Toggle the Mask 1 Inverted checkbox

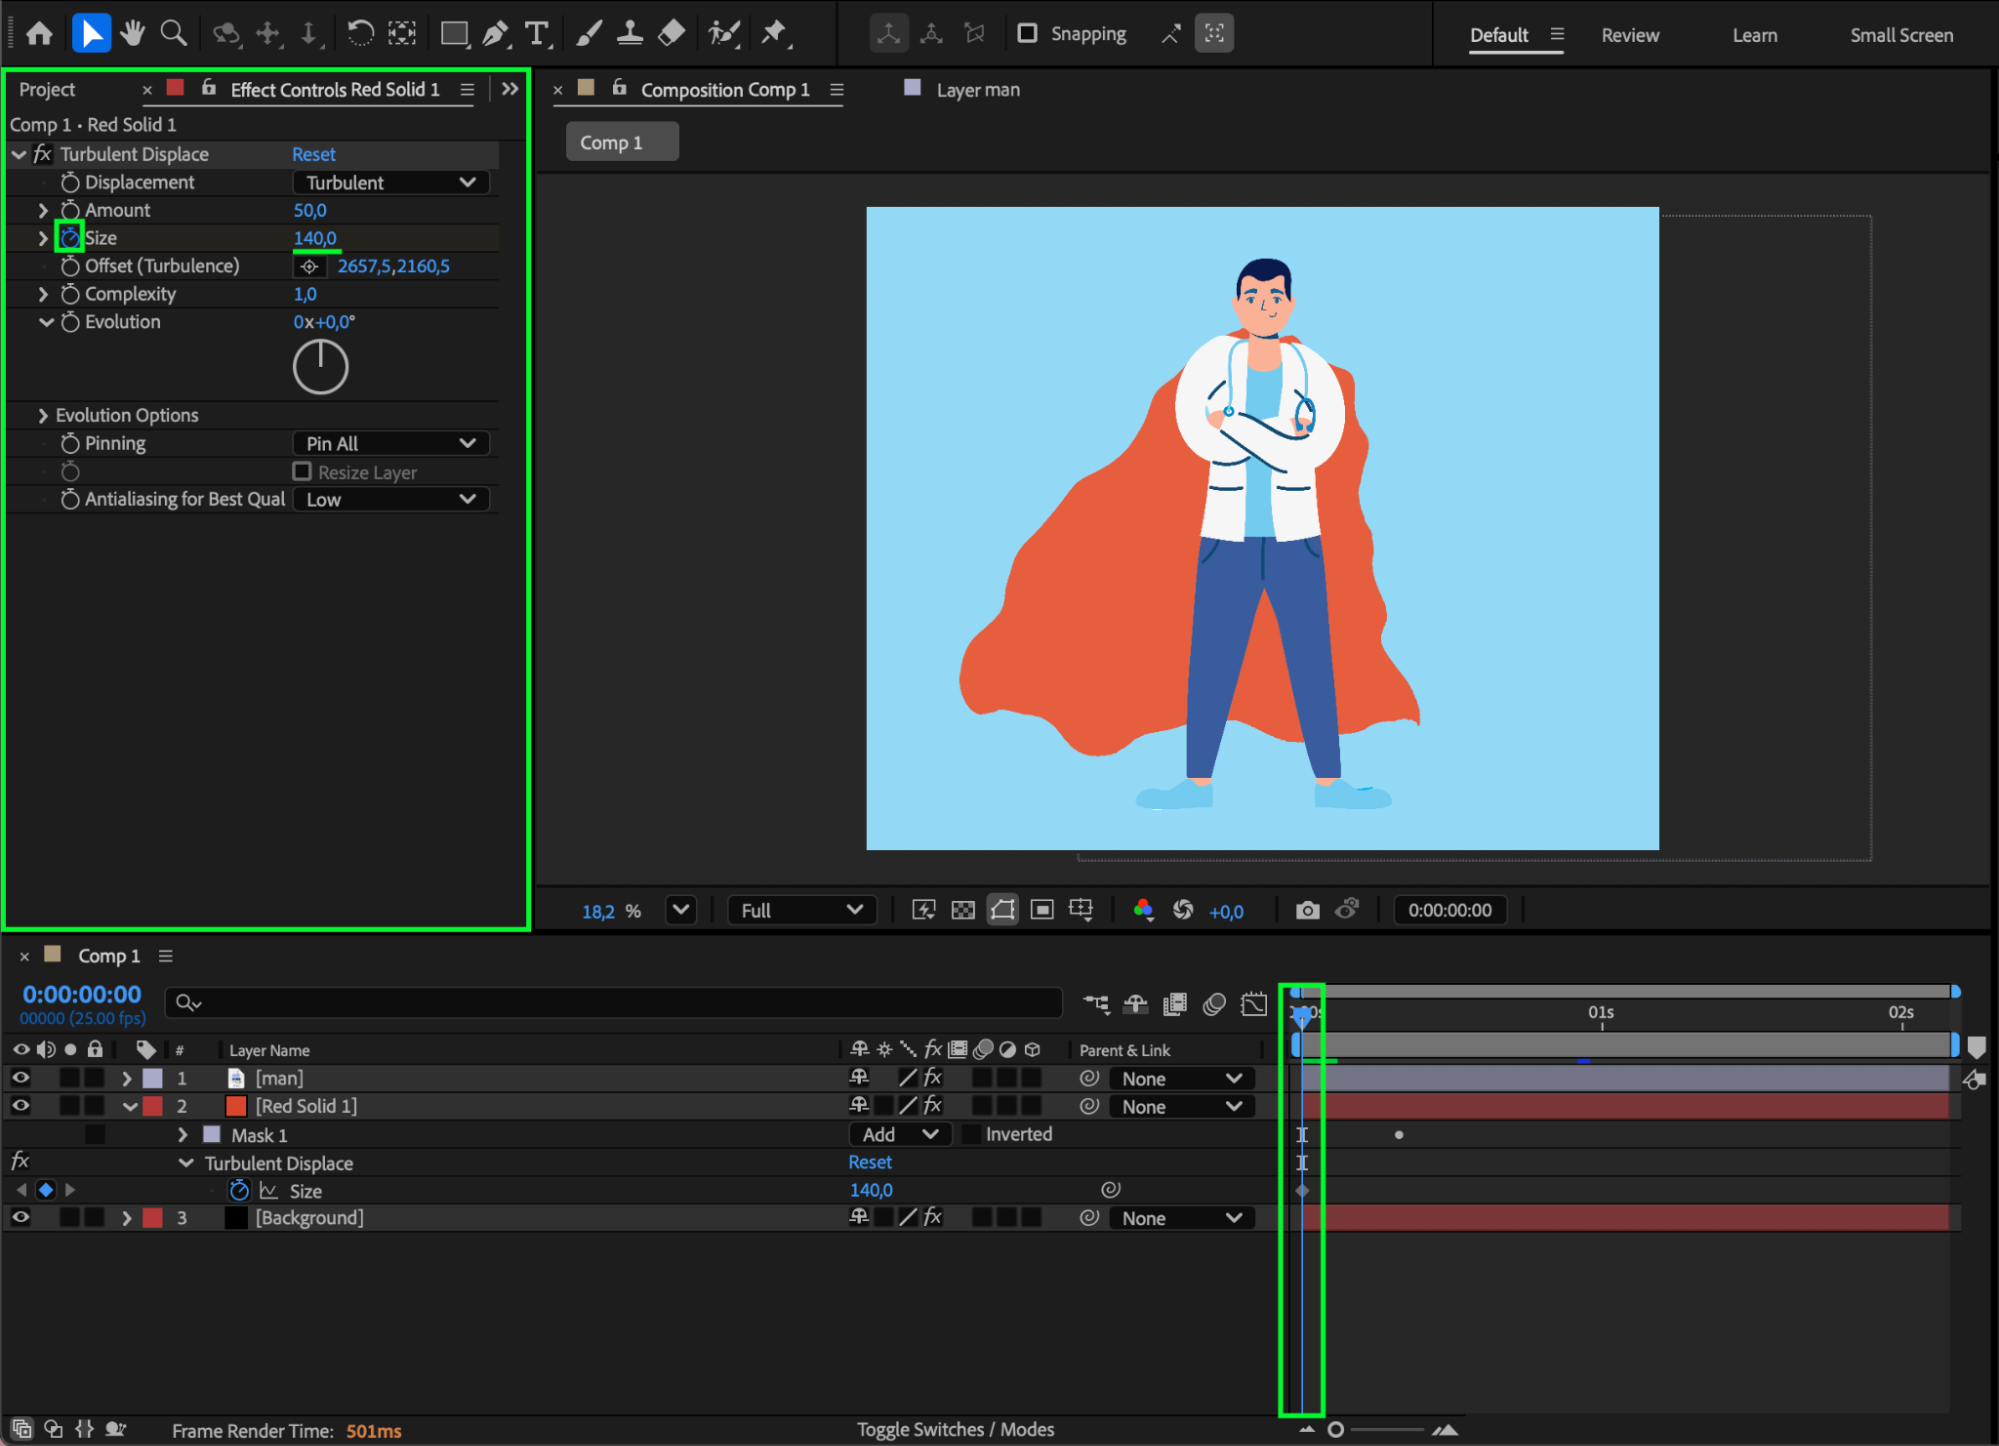pos(970,1134)
